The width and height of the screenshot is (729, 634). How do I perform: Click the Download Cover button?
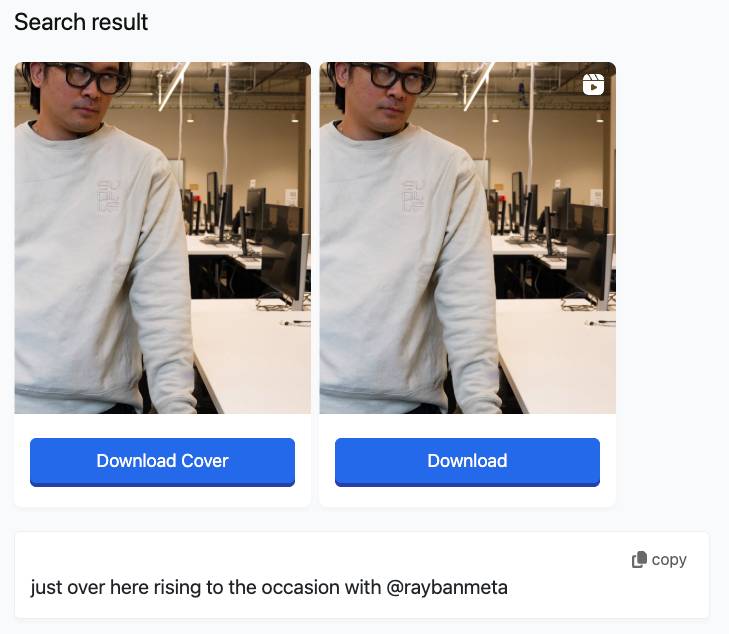[x=162, y=461]
